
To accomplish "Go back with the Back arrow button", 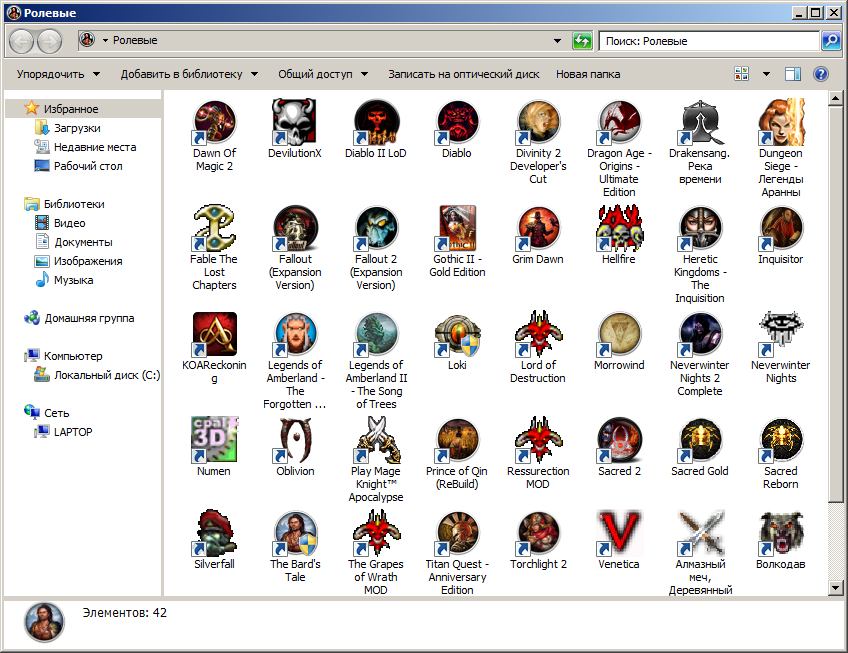I will [x=22, y=41].
